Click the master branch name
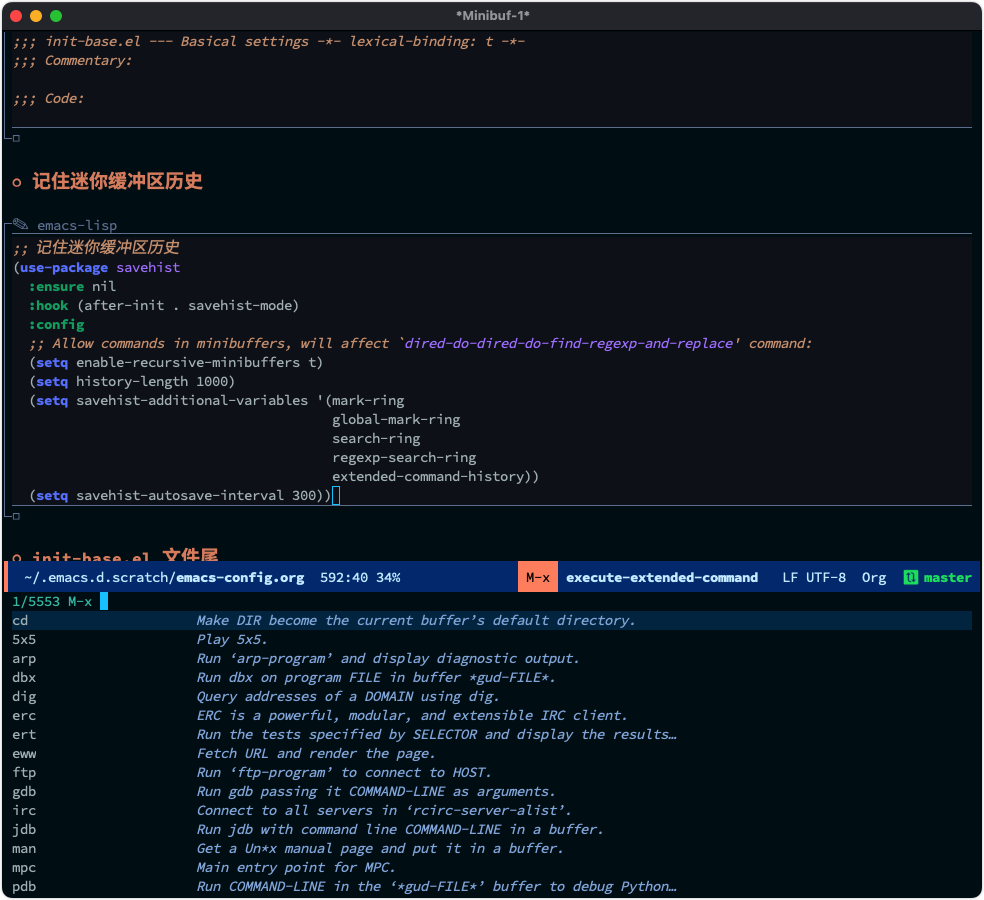The image size is (984, 900). pyautogui.click(x=947, y=577)
